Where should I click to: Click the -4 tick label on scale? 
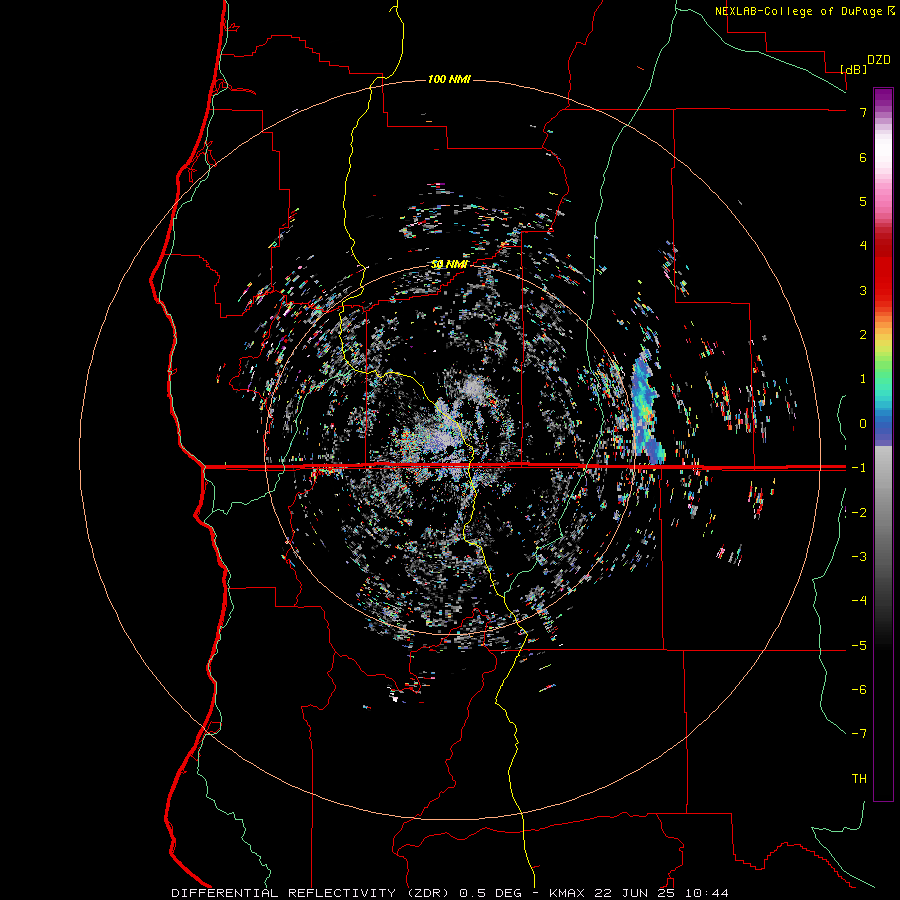pos(859,601)
